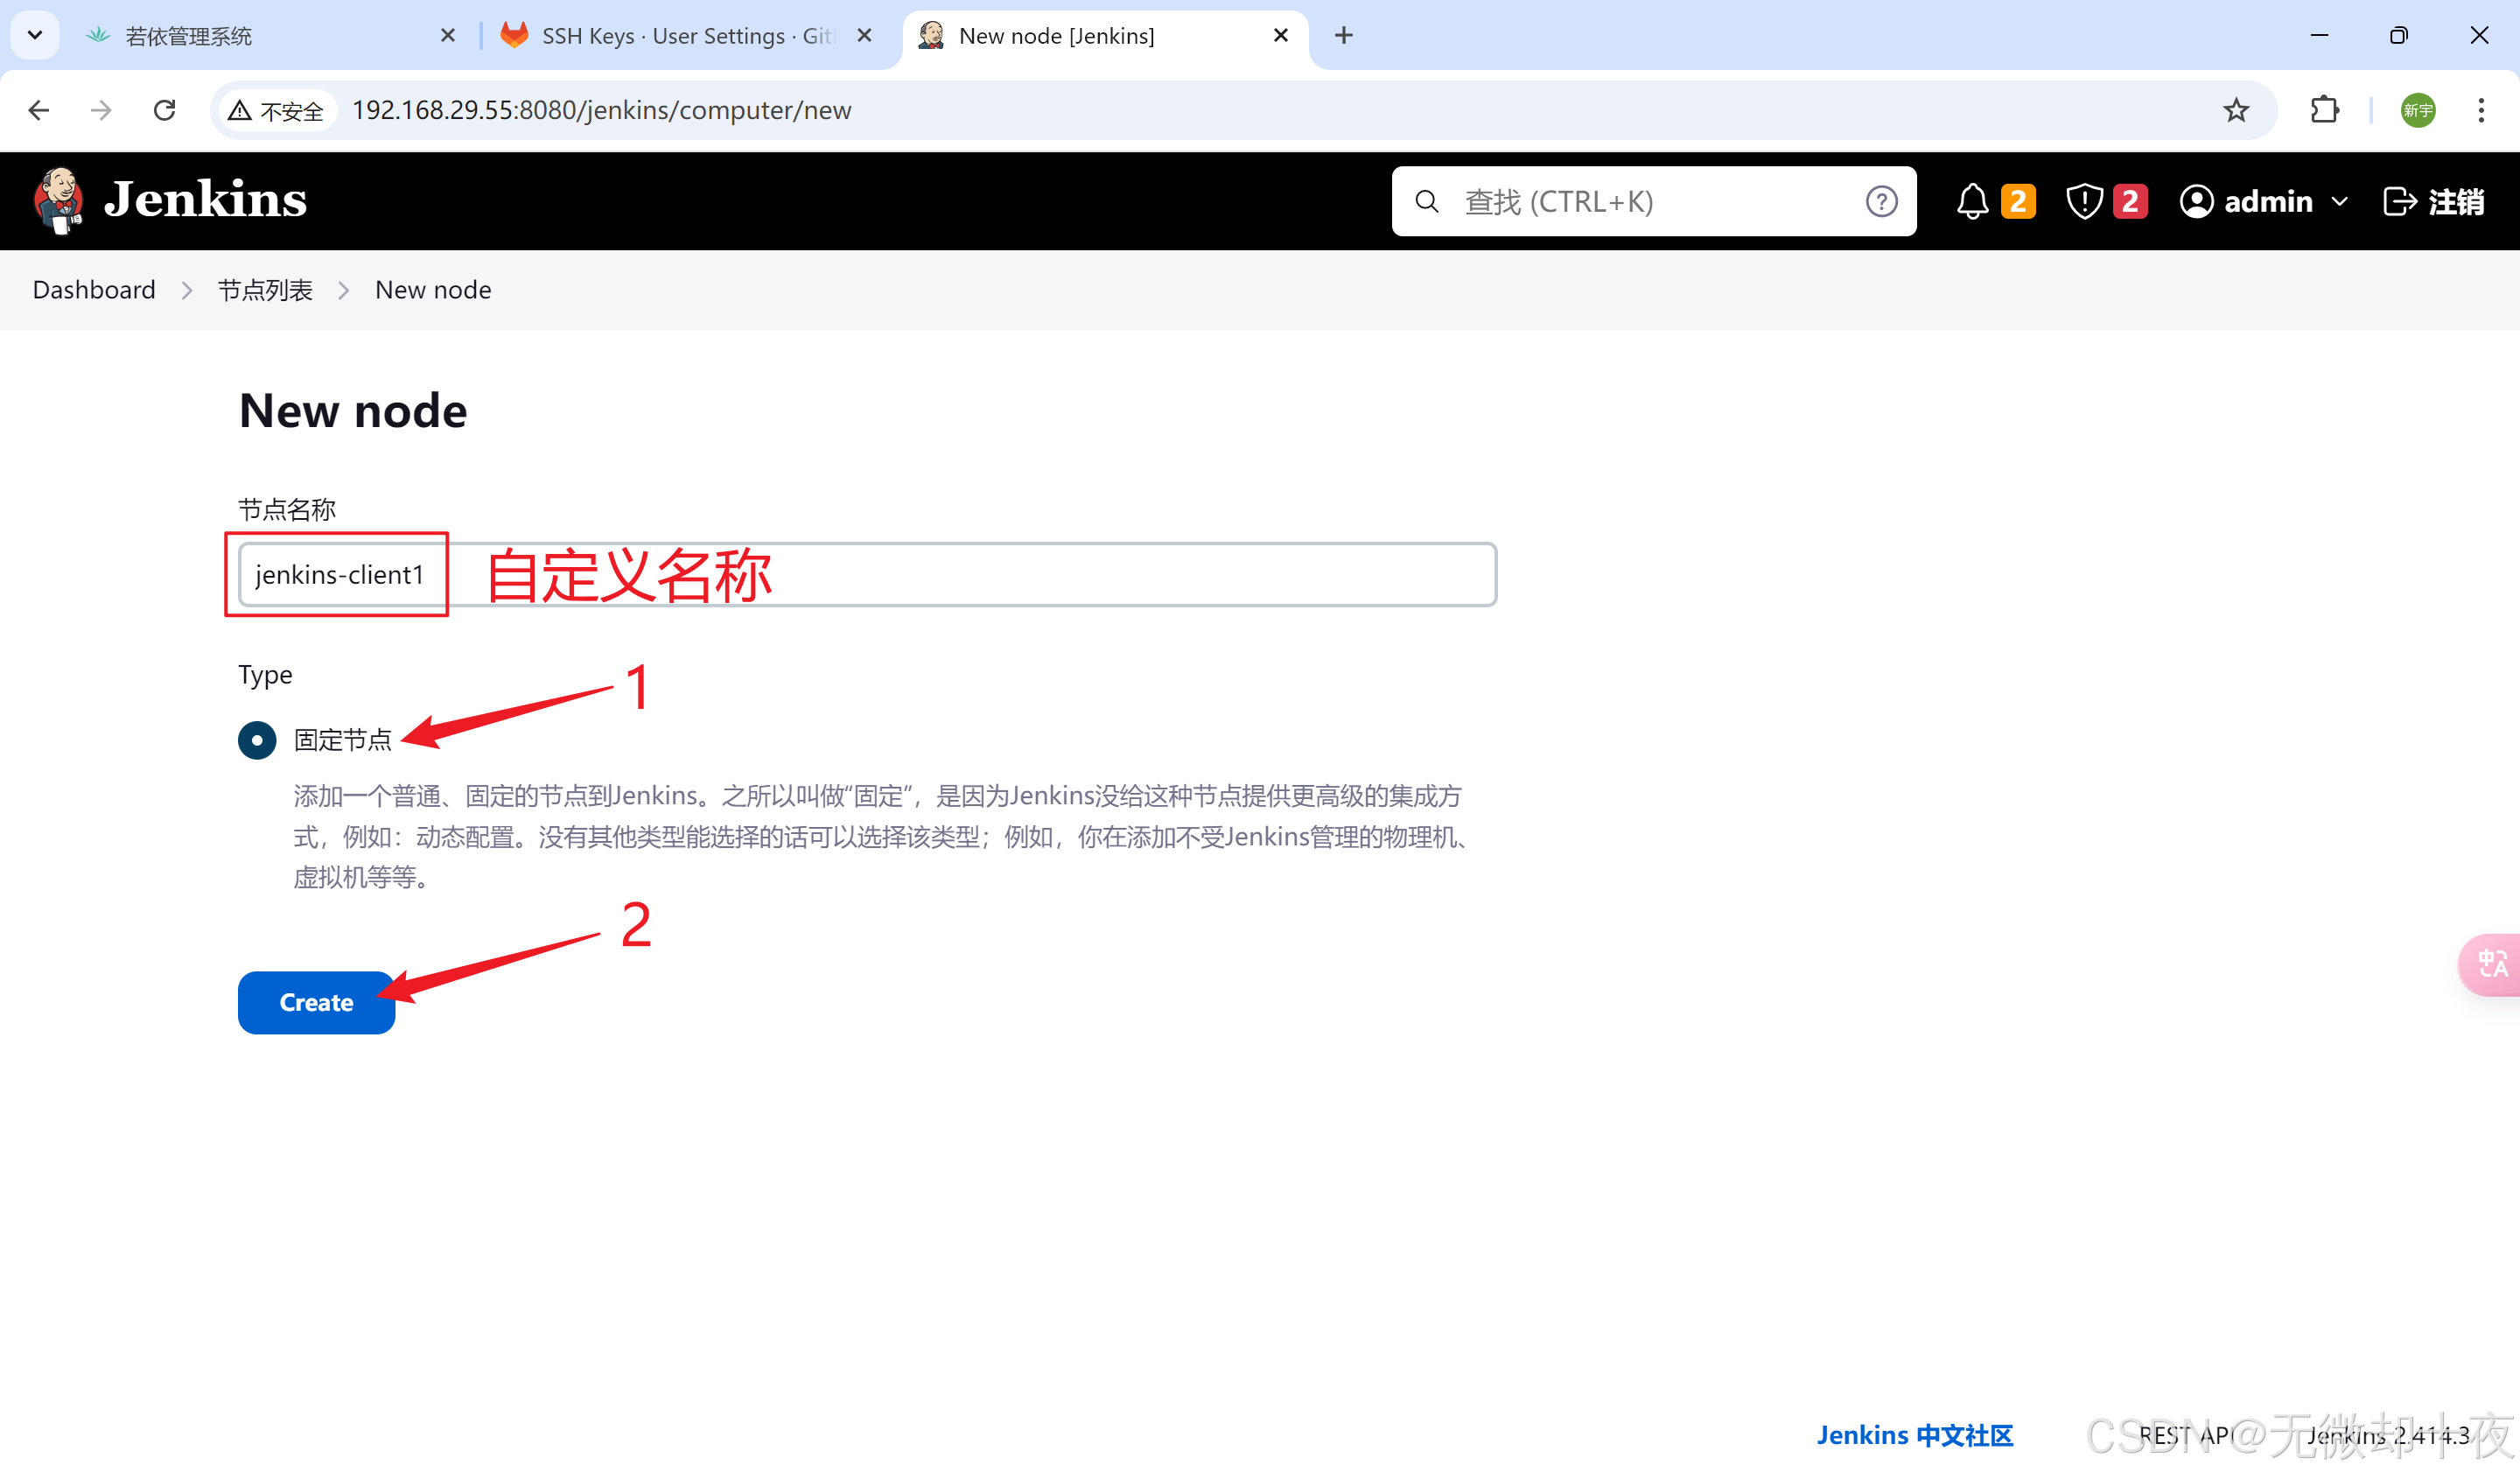Click the 注销 logout button
The height and width of the screenshot is (1479, 2520).
click(x=2434, y=201)
